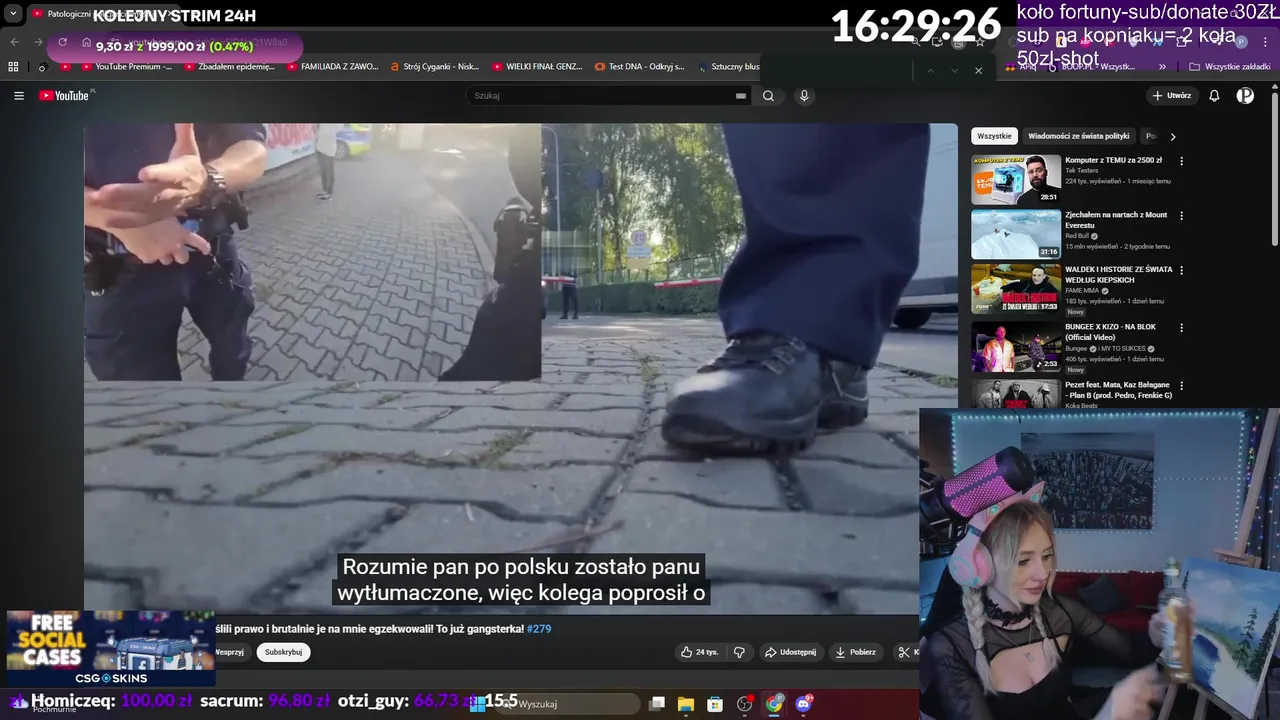Go to next find-bar match arrow
1280x720 pixels.
click(954, 71)
